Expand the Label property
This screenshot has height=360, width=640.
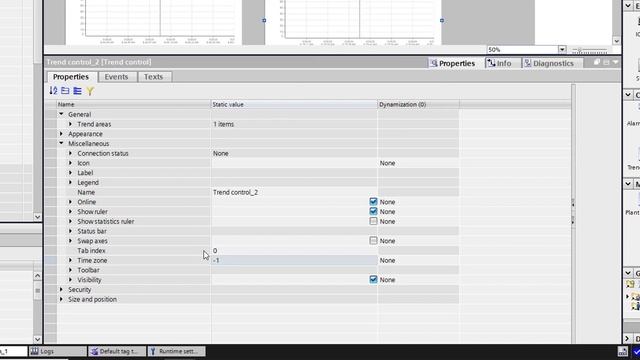[70, 173]
